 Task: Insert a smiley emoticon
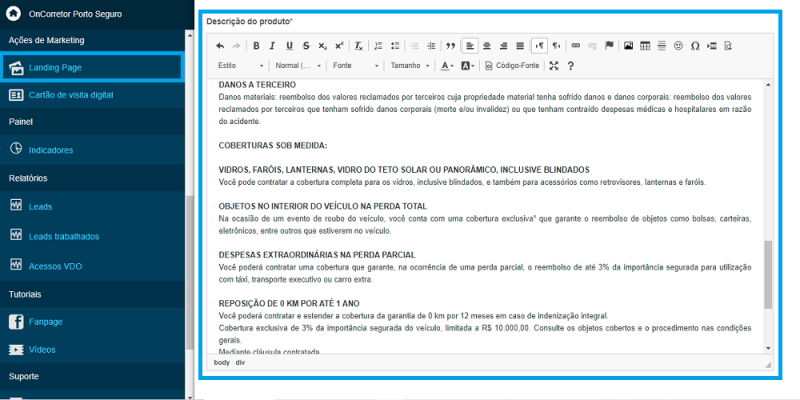[x=678, y=46]
